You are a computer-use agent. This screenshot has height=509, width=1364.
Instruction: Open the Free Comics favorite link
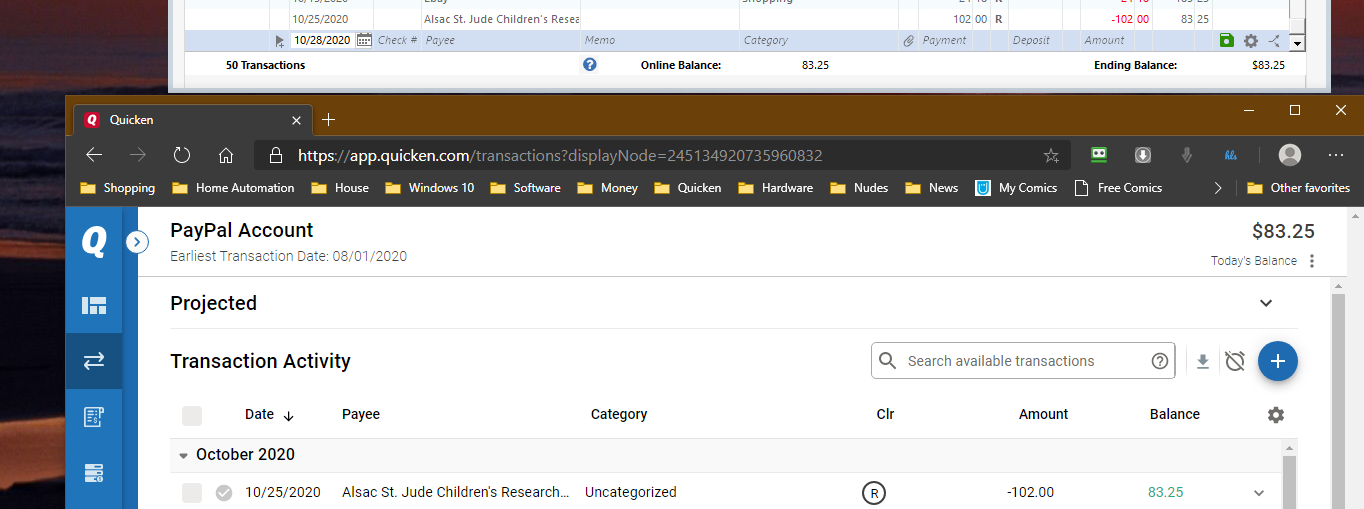1118,188
